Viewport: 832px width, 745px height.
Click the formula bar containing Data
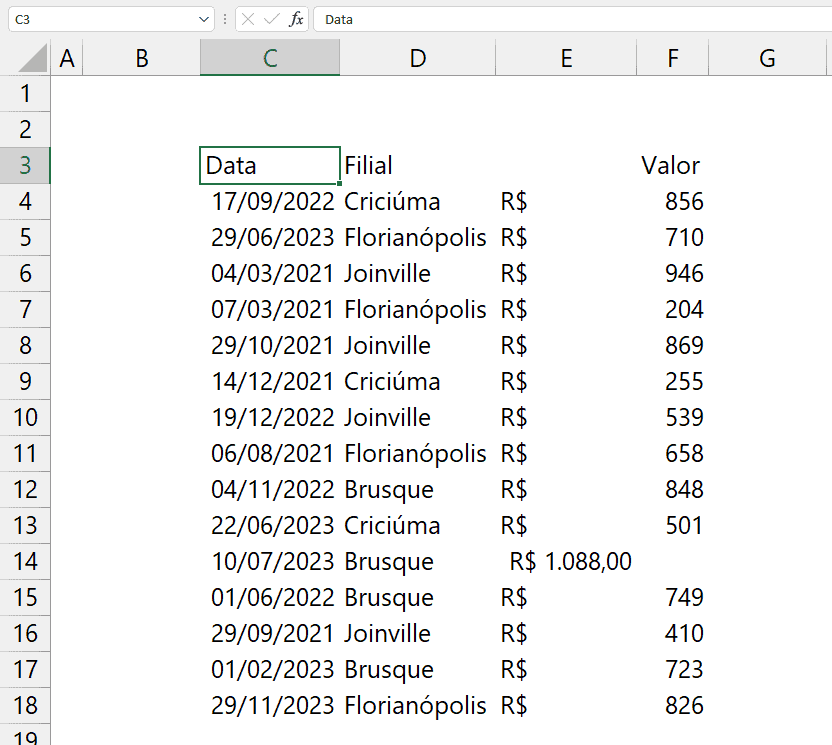(573, 20)
